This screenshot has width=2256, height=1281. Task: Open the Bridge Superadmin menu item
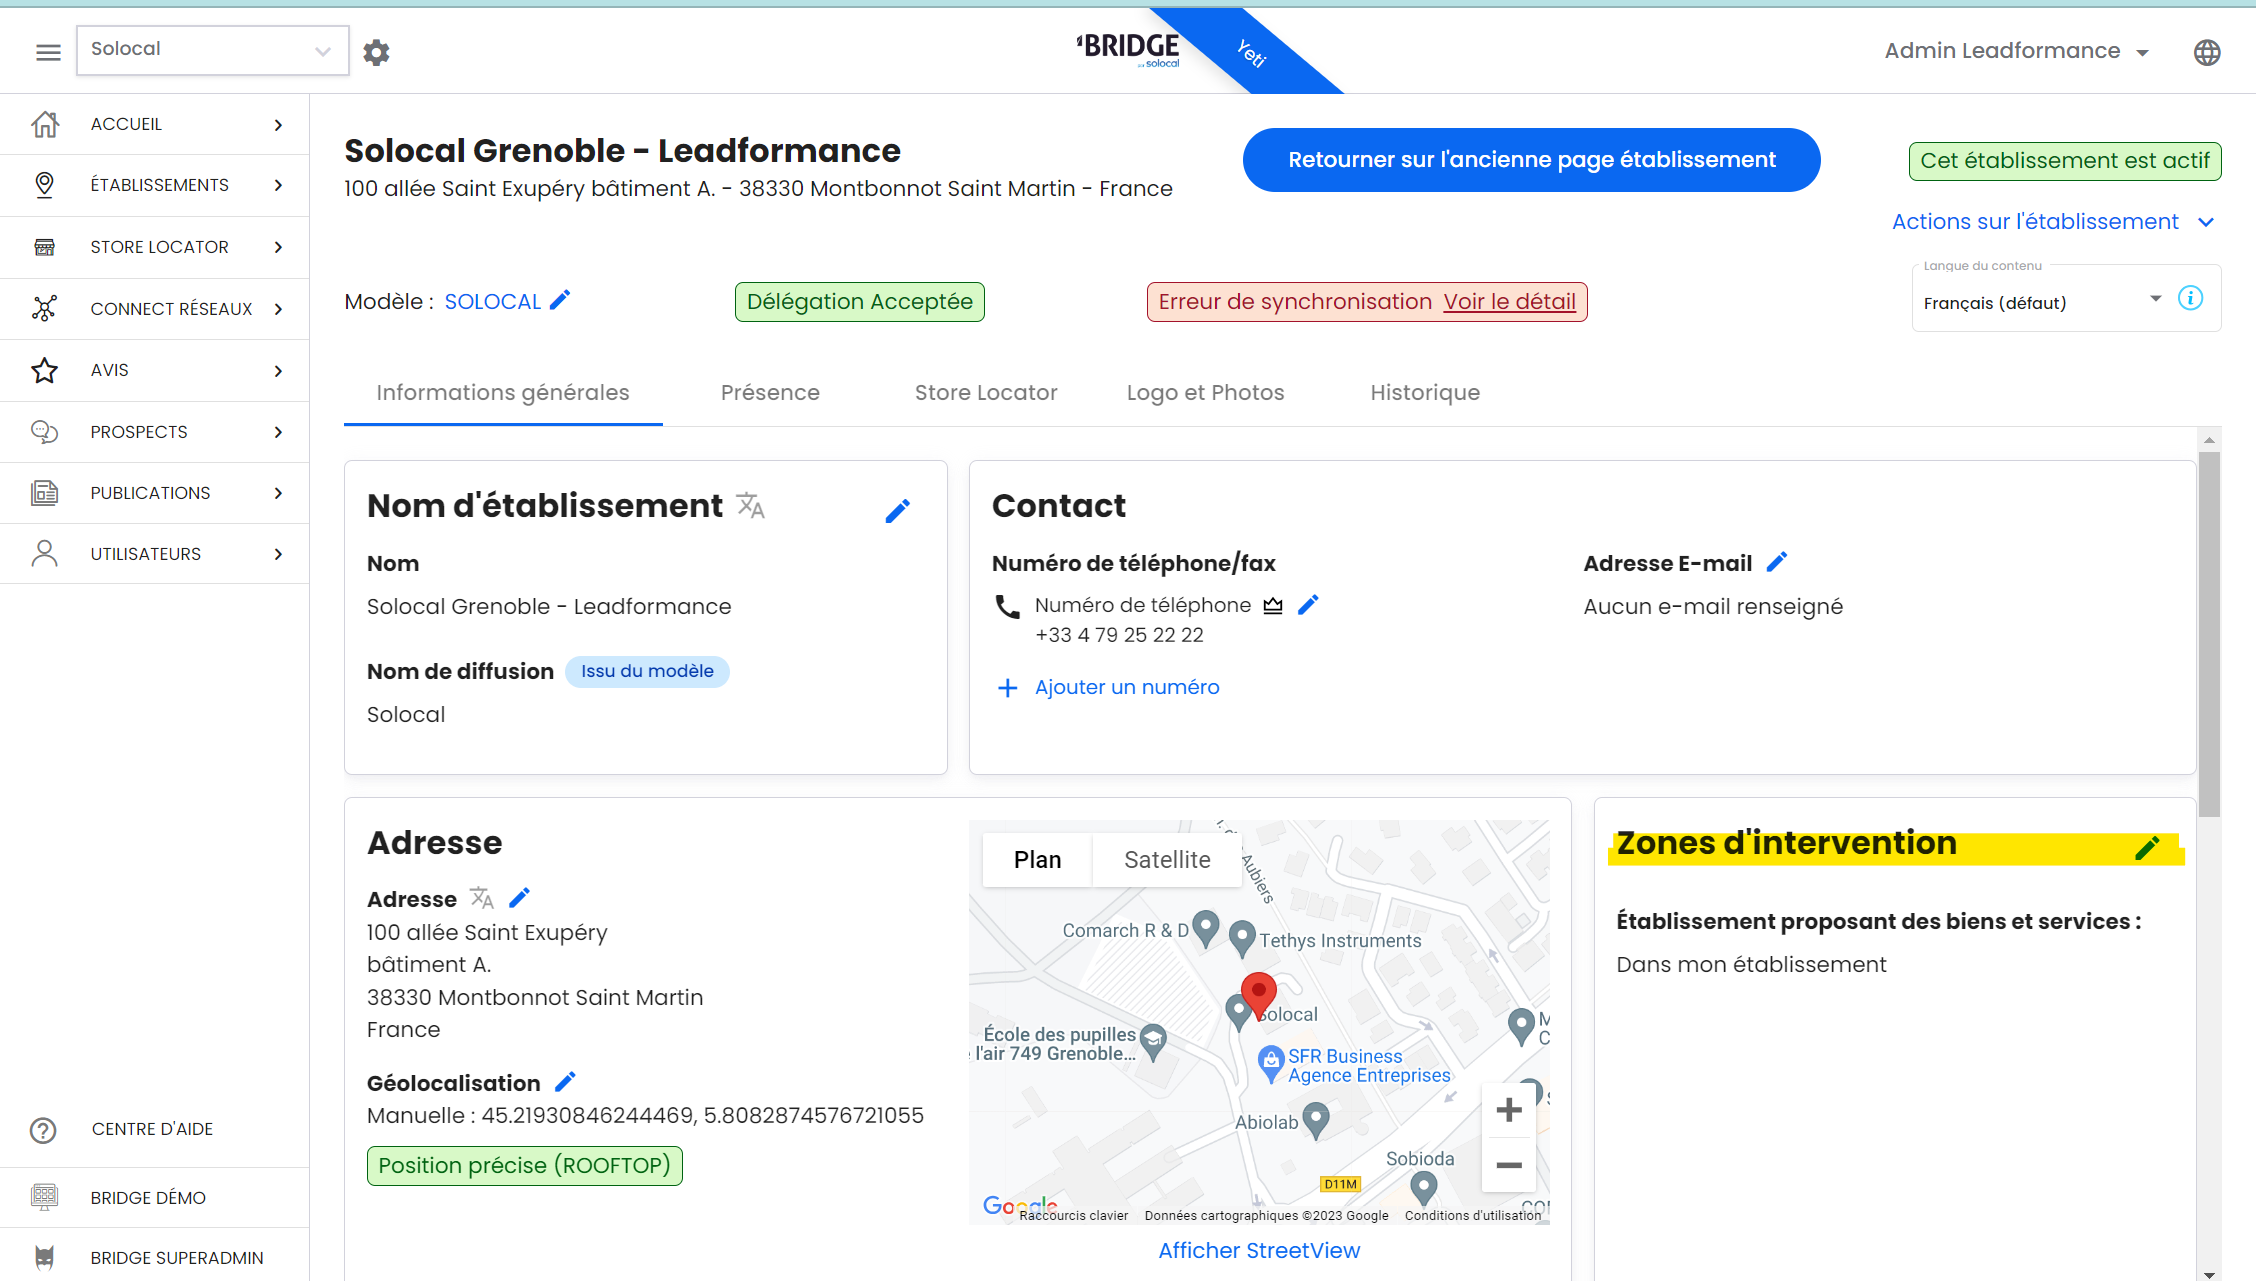tap(155, 1258)
